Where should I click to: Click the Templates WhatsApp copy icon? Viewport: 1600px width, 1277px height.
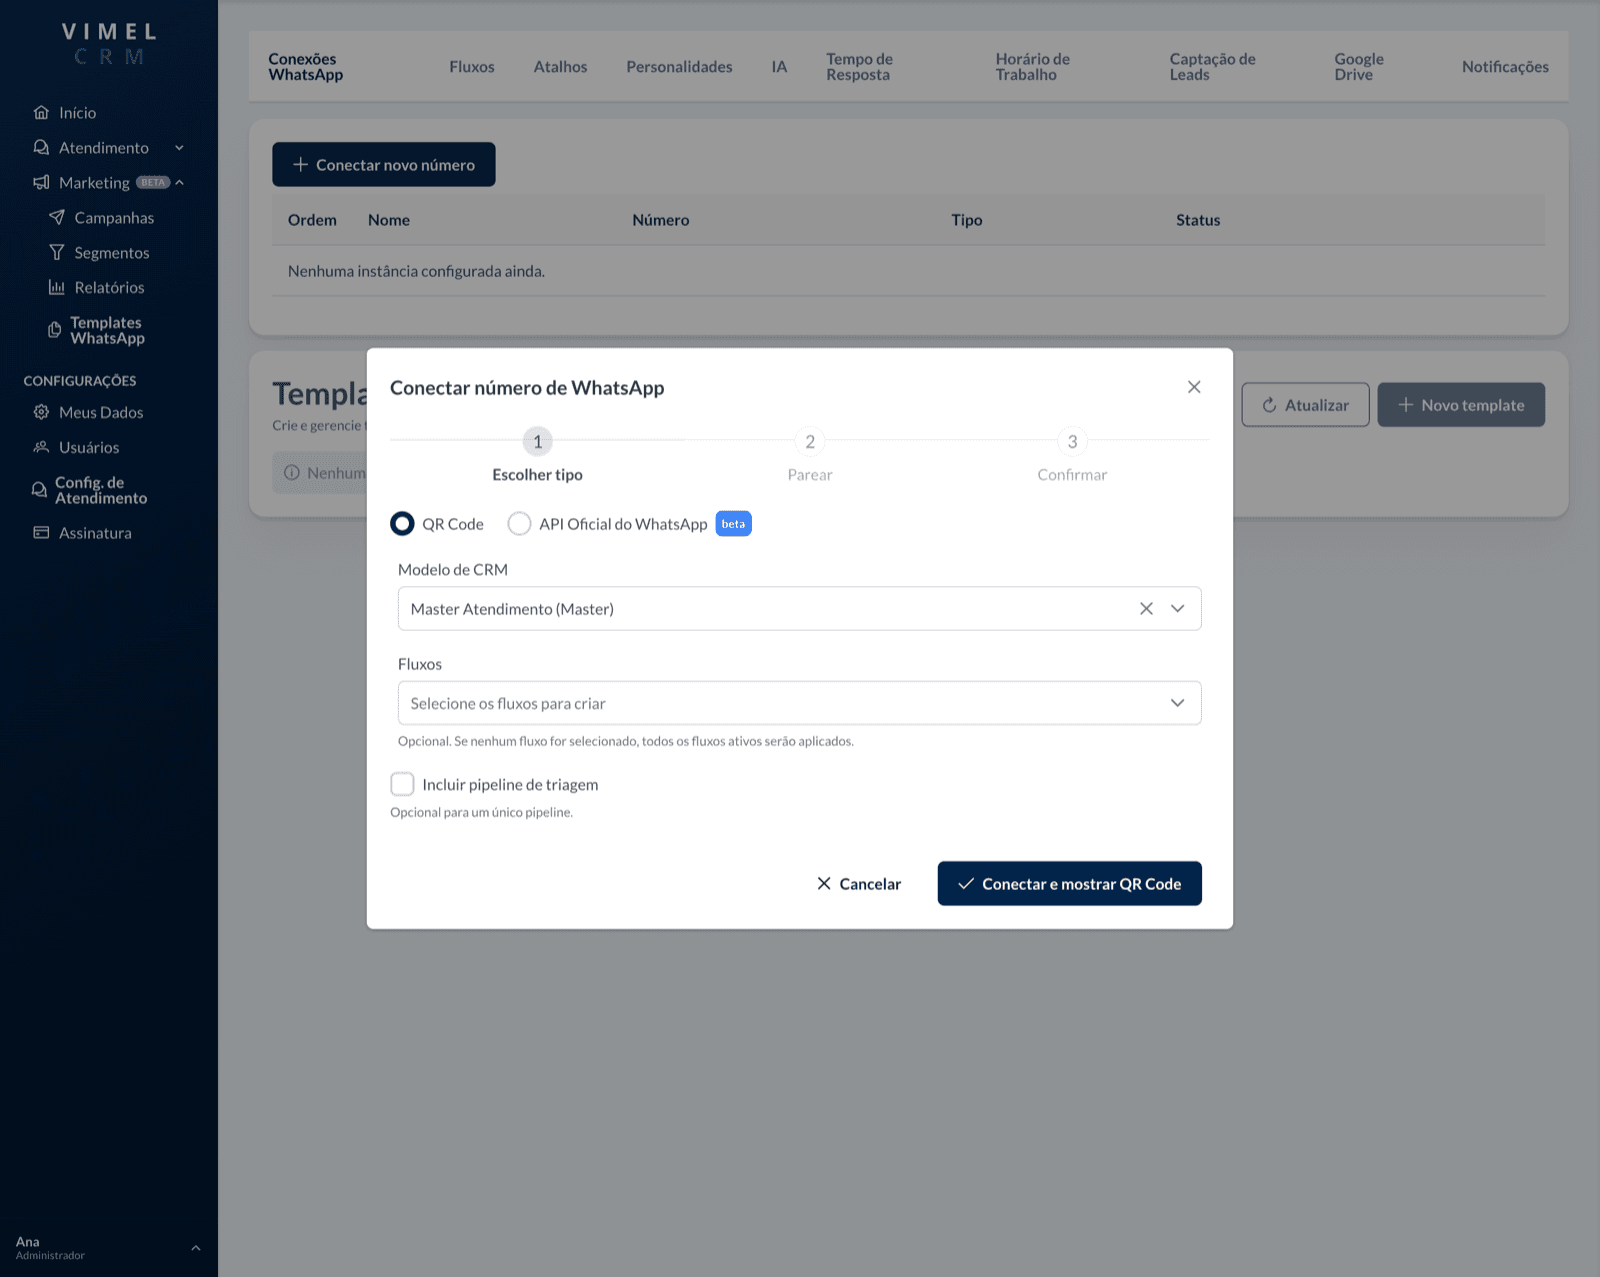click(55, 330)
